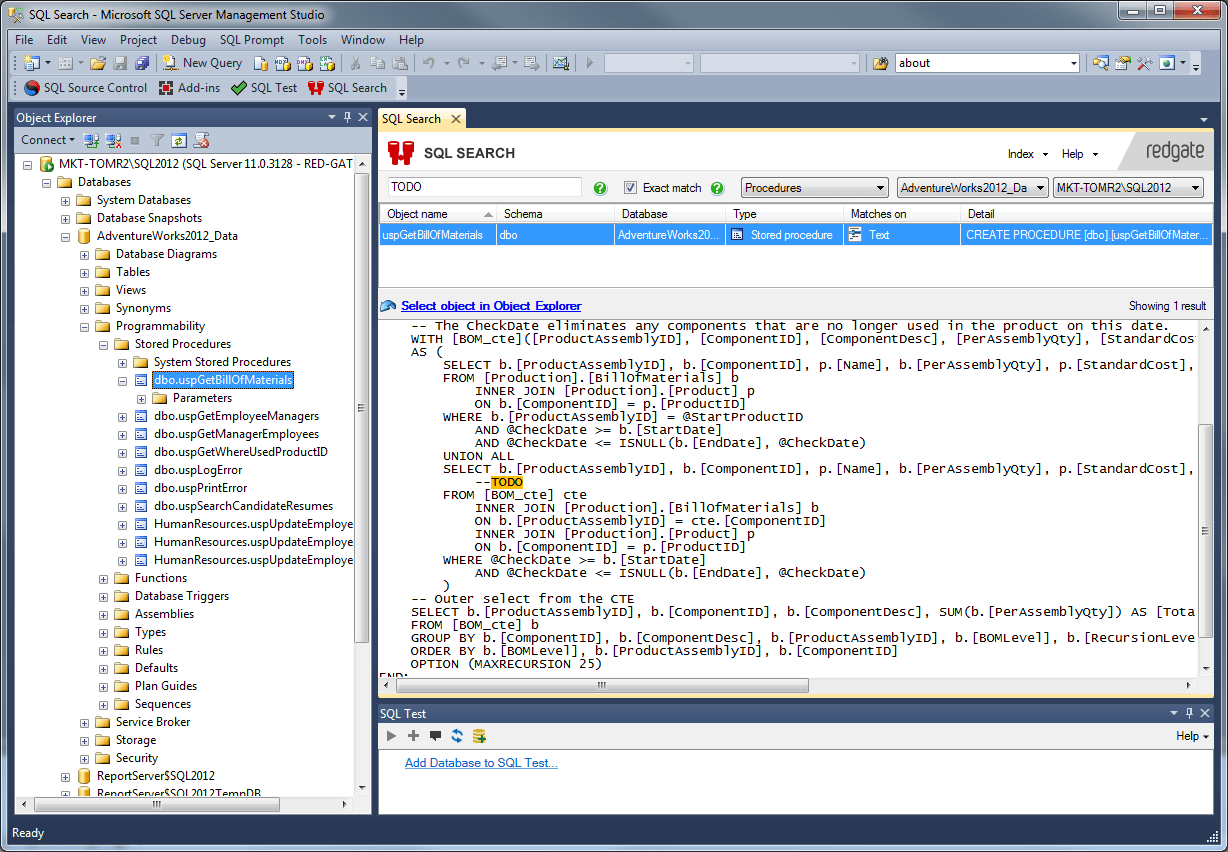This screenshot has height=852, width=1228.
Task: Open the Window menu
Action: [363, 40]
